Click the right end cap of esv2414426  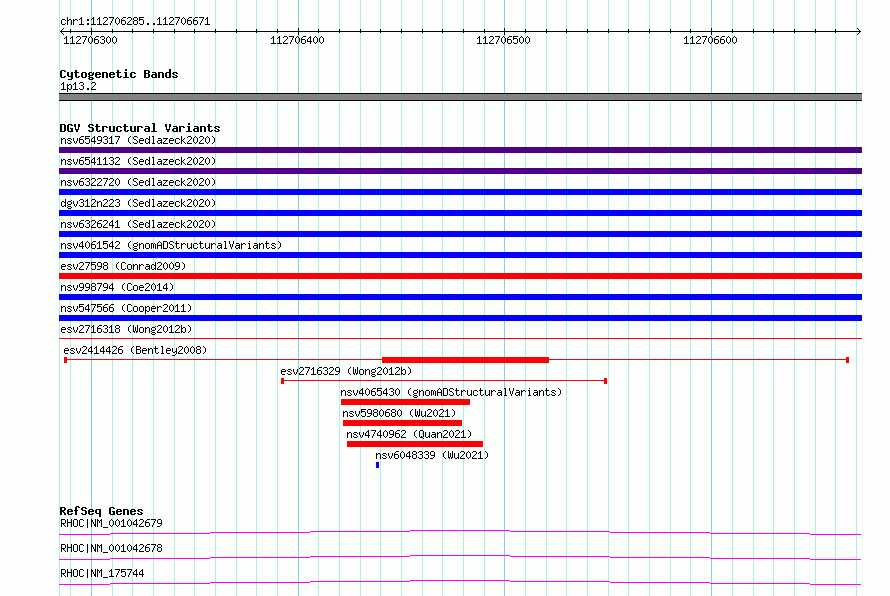tap(847, 360)
